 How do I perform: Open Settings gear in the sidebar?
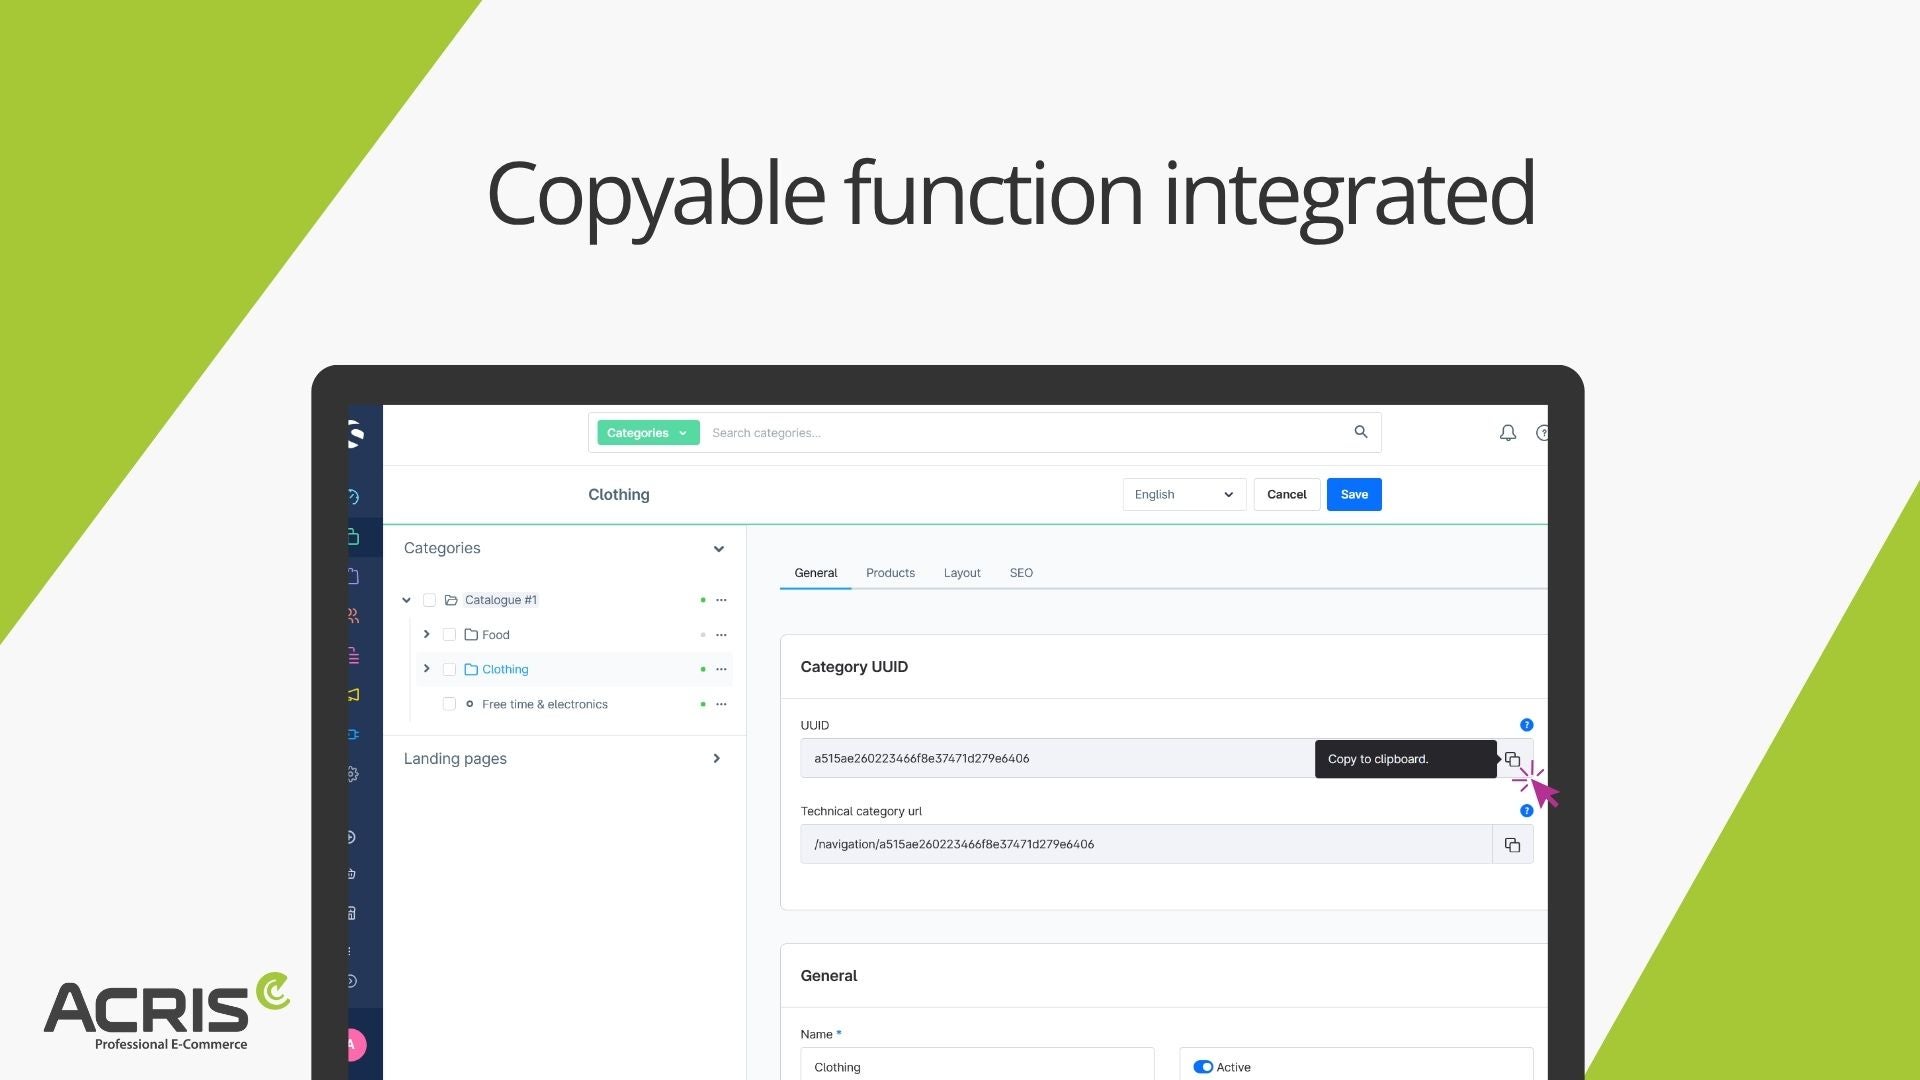point(354,774)
